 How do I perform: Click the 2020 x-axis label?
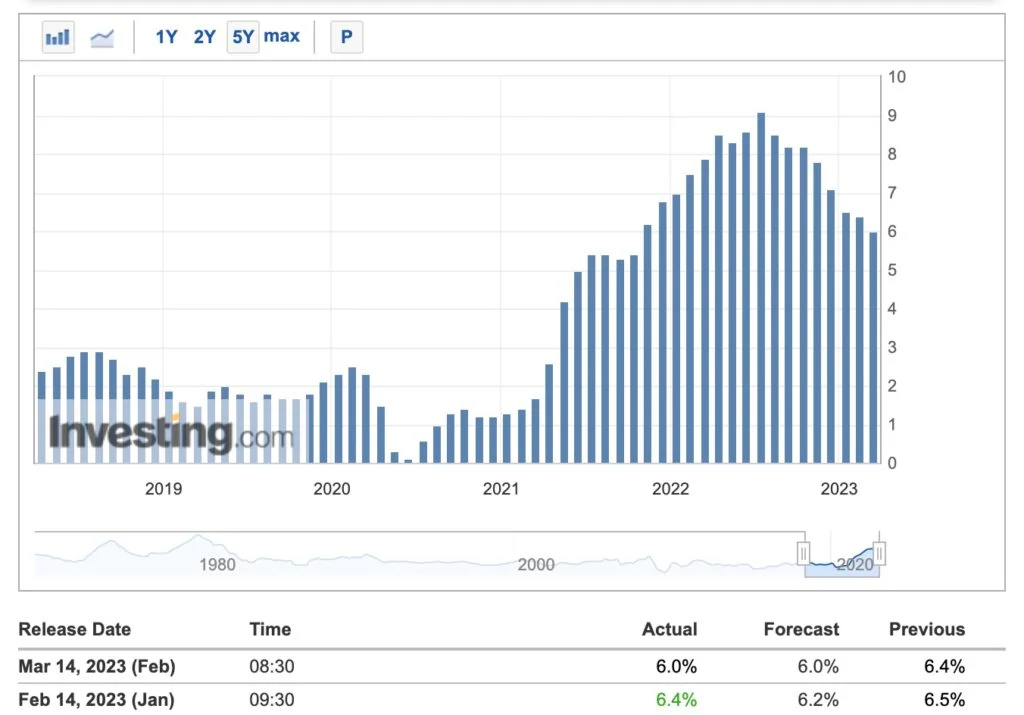(x=332, y=488)
